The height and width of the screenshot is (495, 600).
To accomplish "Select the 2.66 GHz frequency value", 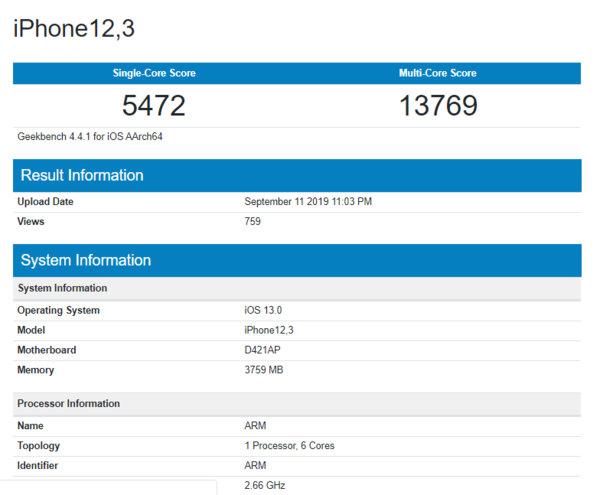I will coord(265,485).
